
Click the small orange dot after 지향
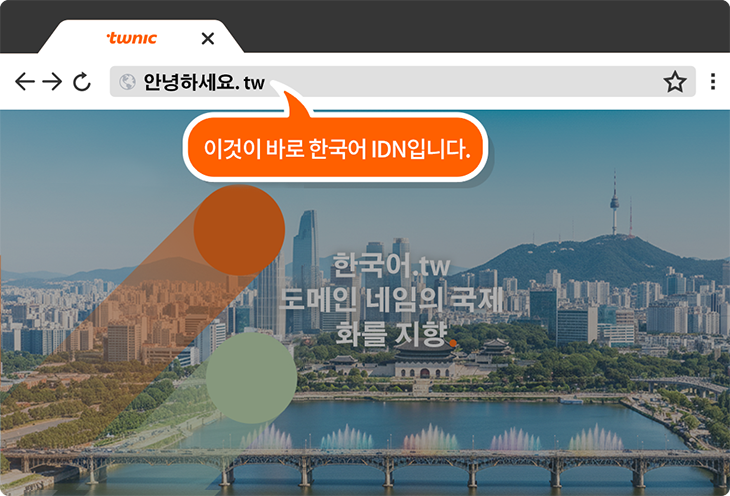[x=453, y=343]
